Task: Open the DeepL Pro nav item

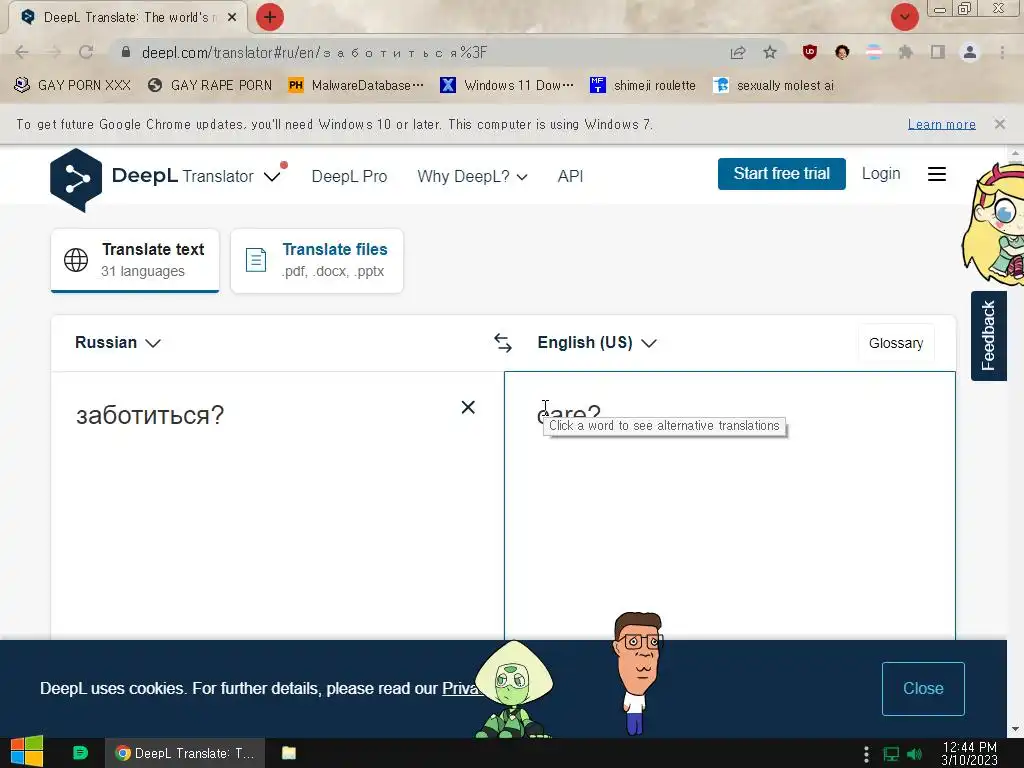Action: pyautogui.click(x=349, y=176)
